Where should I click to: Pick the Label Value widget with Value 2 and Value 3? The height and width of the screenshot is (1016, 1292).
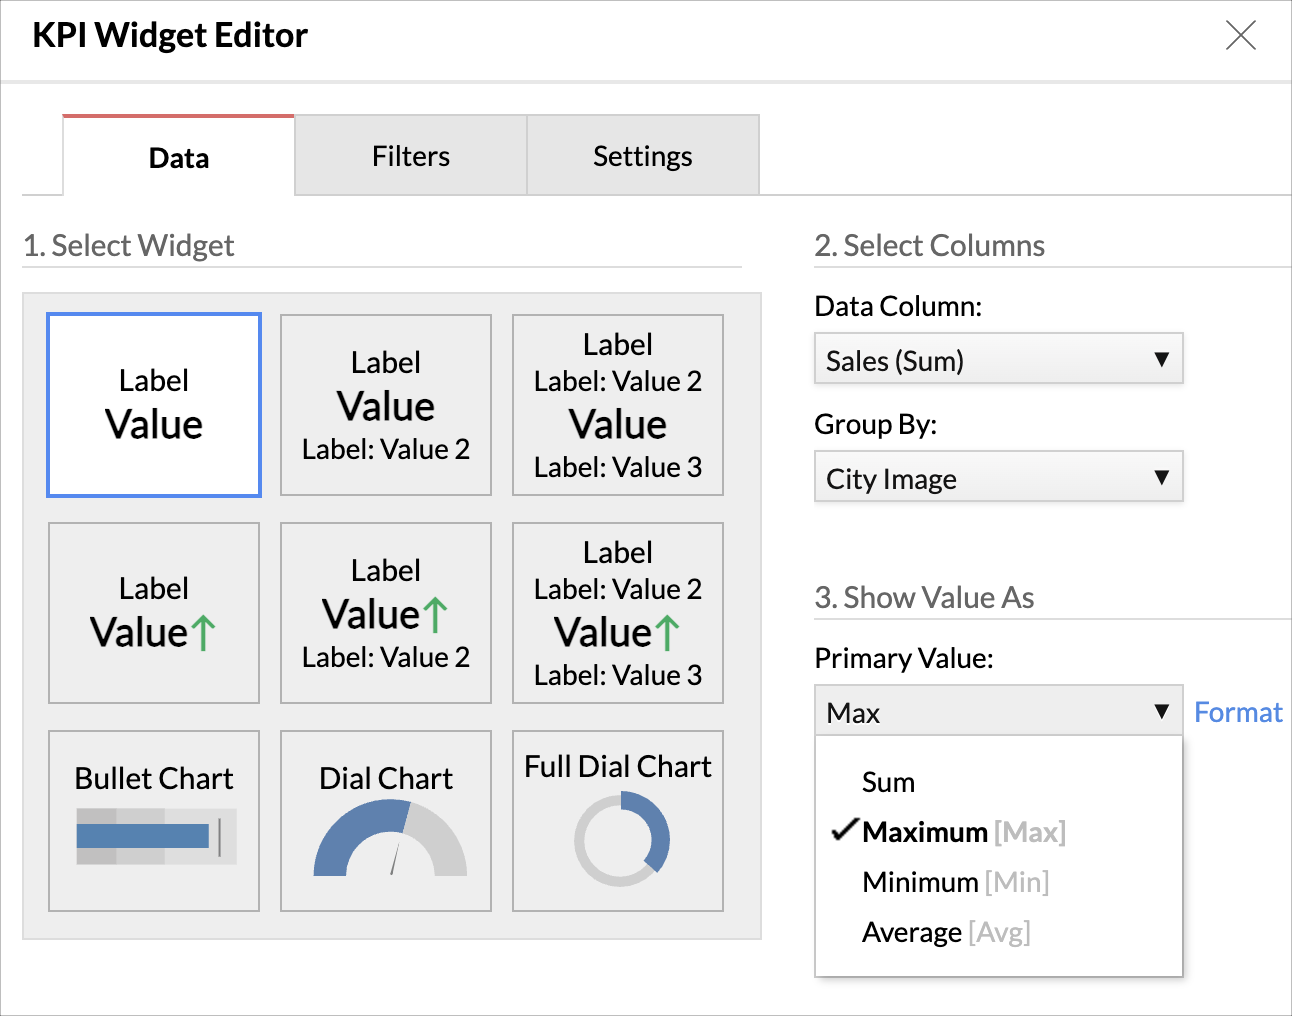tap(618, 405)
